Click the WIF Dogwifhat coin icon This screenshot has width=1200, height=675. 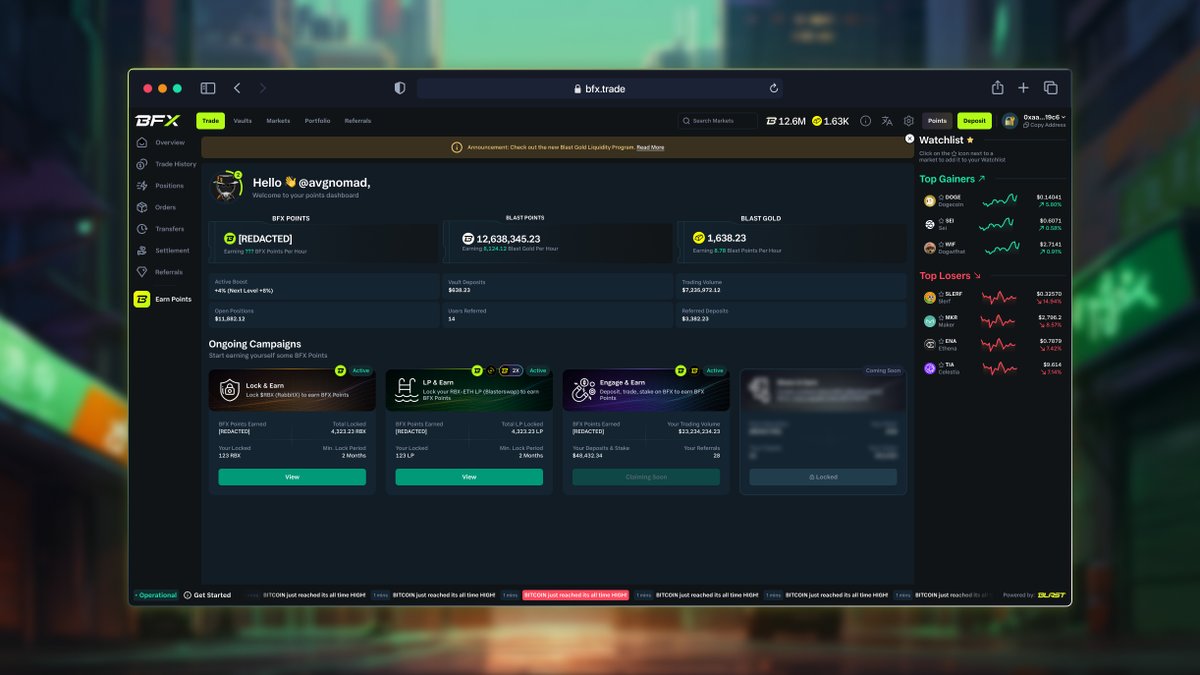(x=930, y=248)
